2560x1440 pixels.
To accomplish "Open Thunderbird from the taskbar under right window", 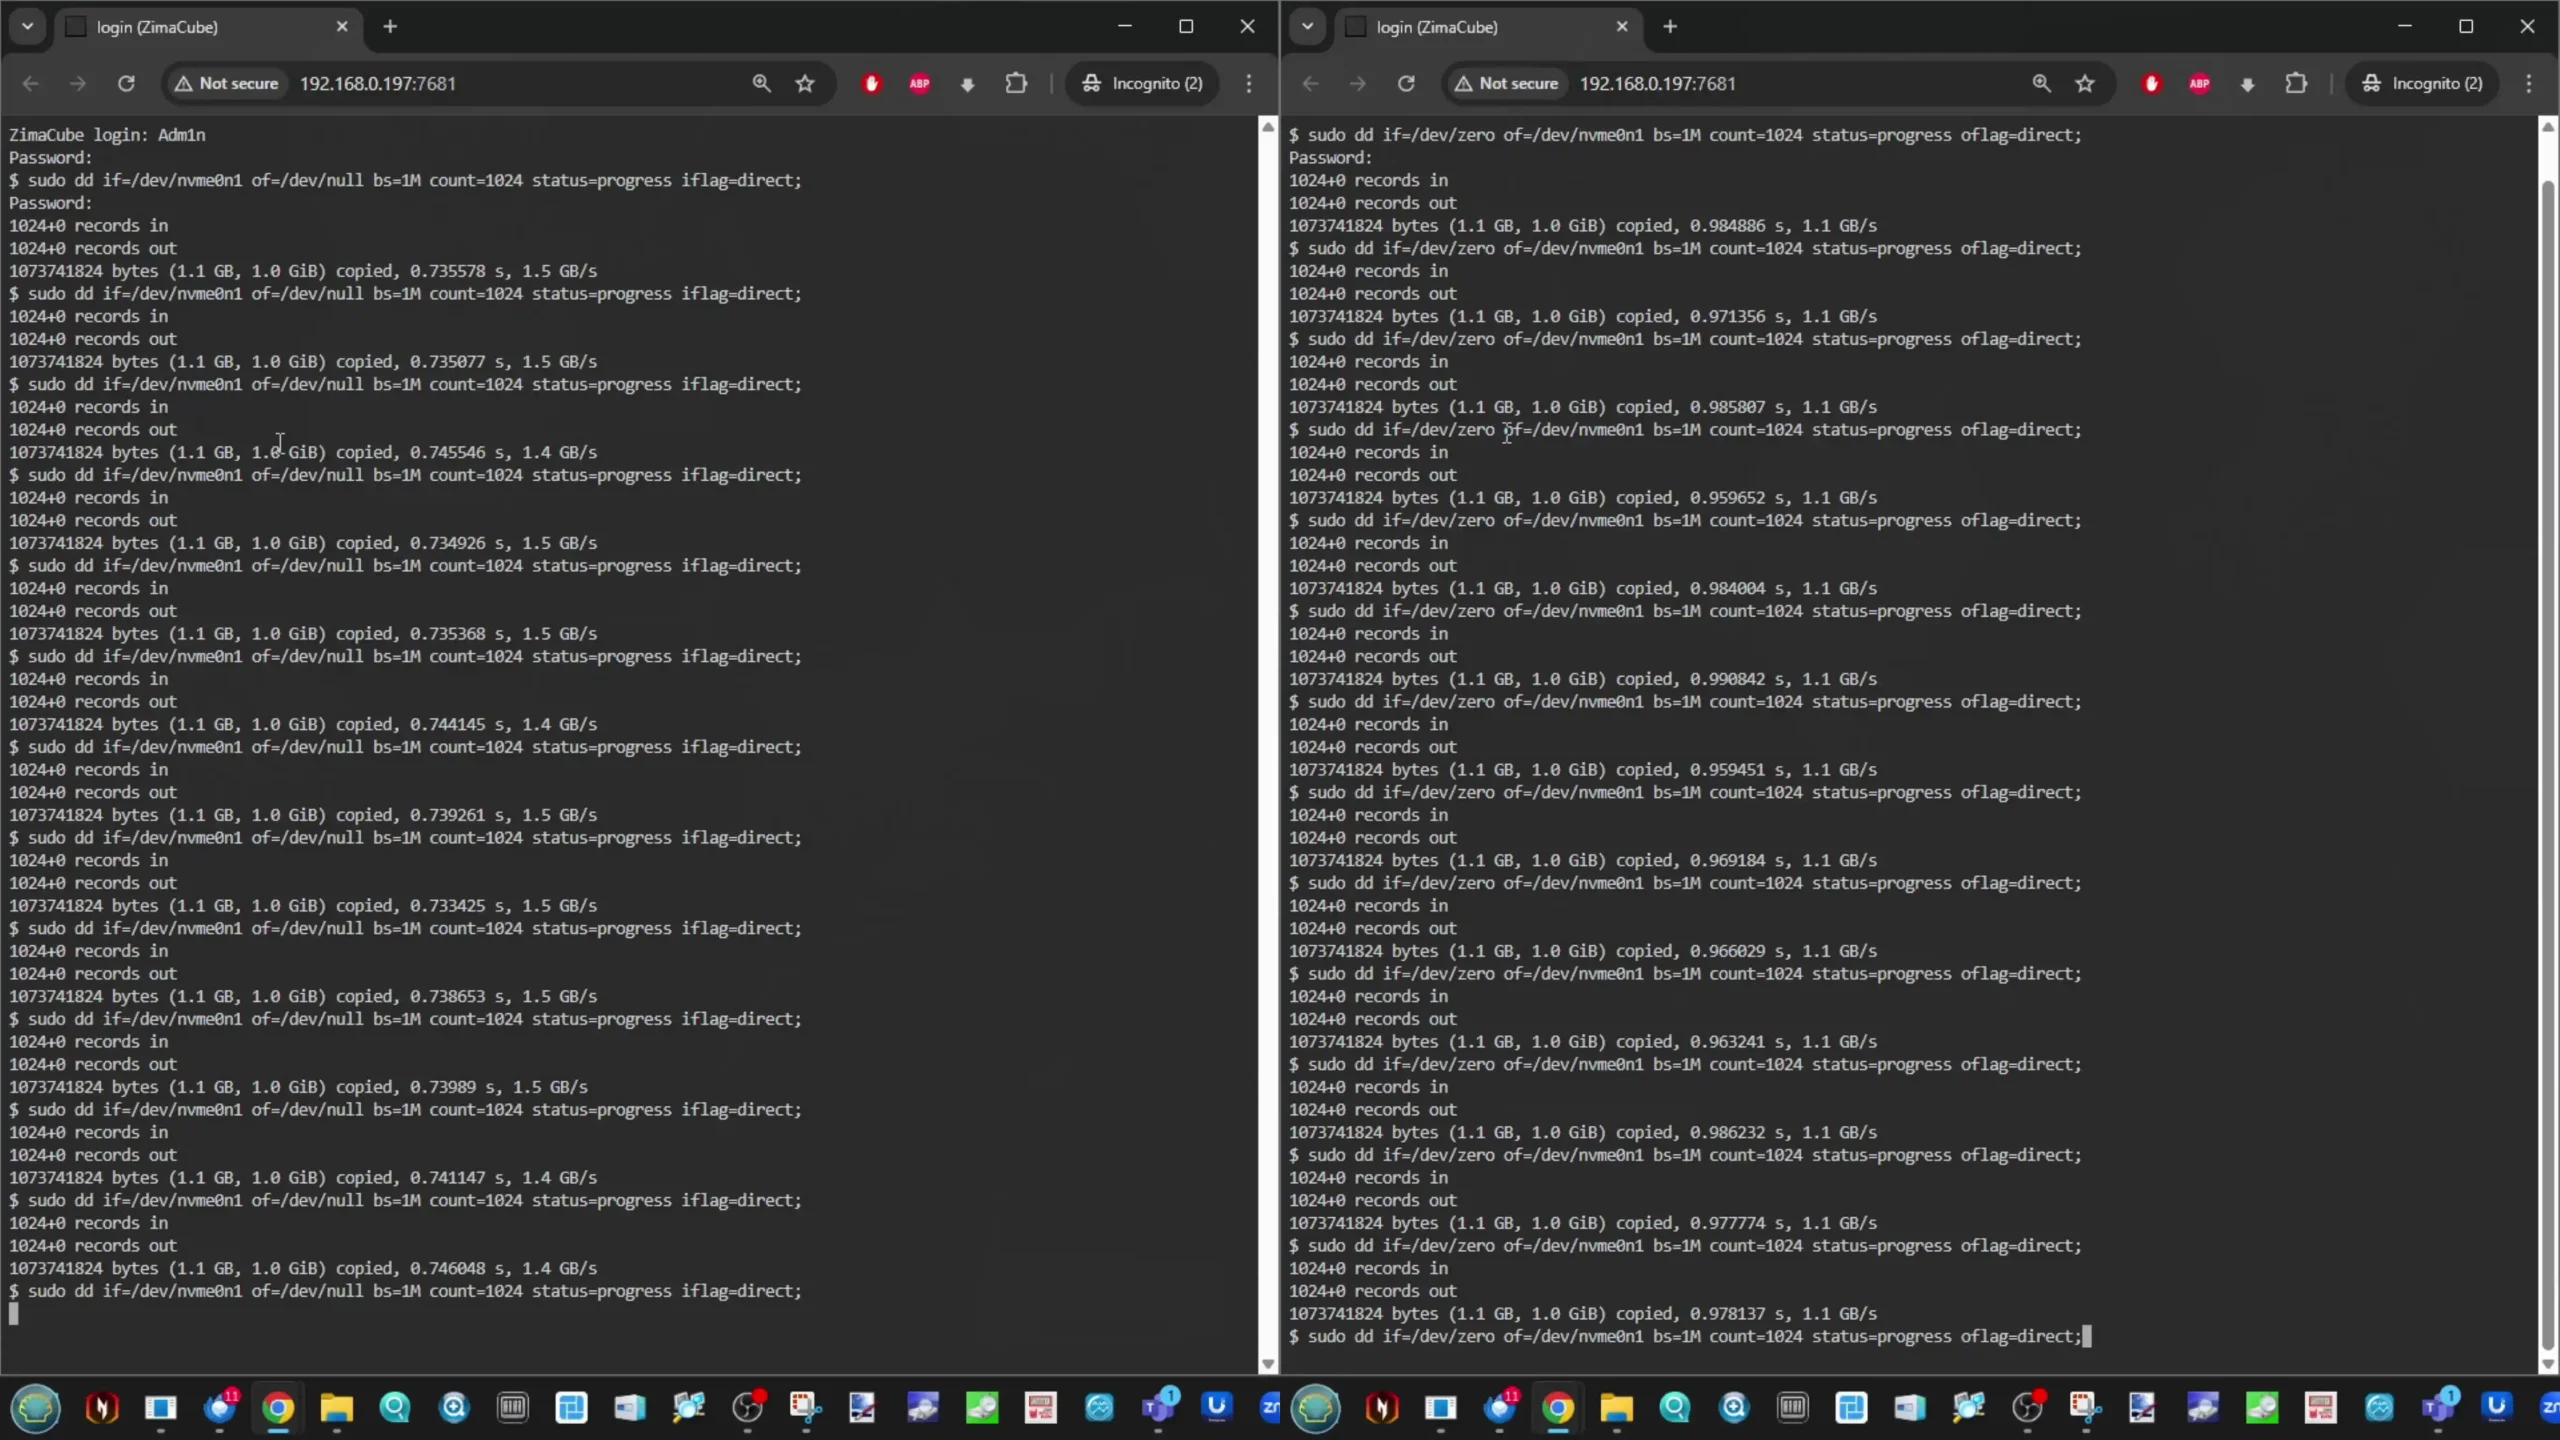I will (1499, 1408).
